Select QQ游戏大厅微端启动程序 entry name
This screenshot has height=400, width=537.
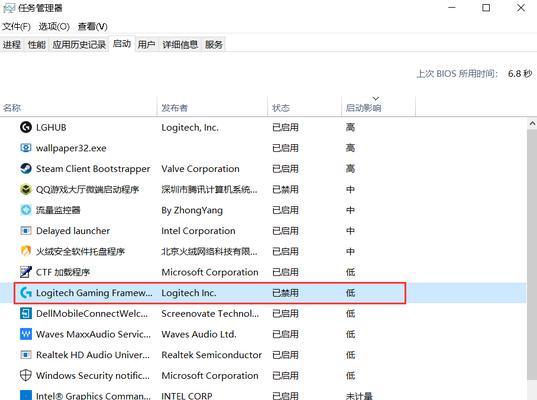pyautogui.click(x=87, y=189)
